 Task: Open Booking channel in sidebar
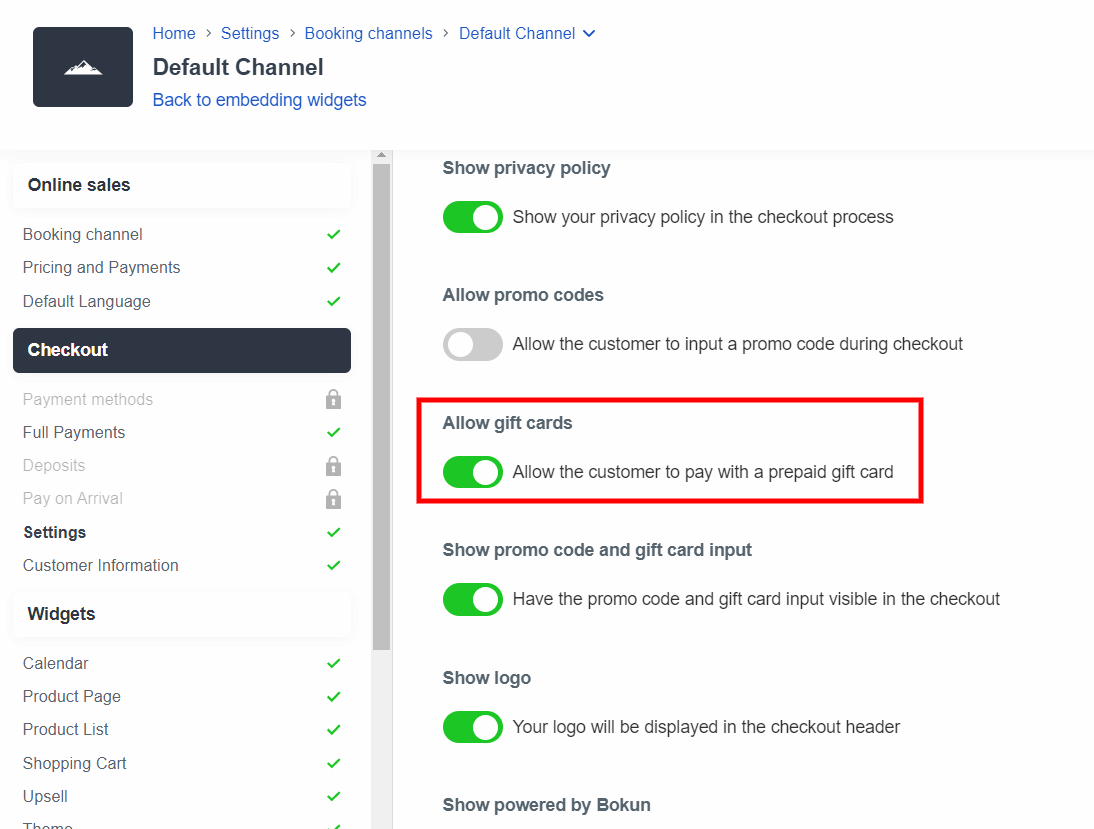[82, 234]
